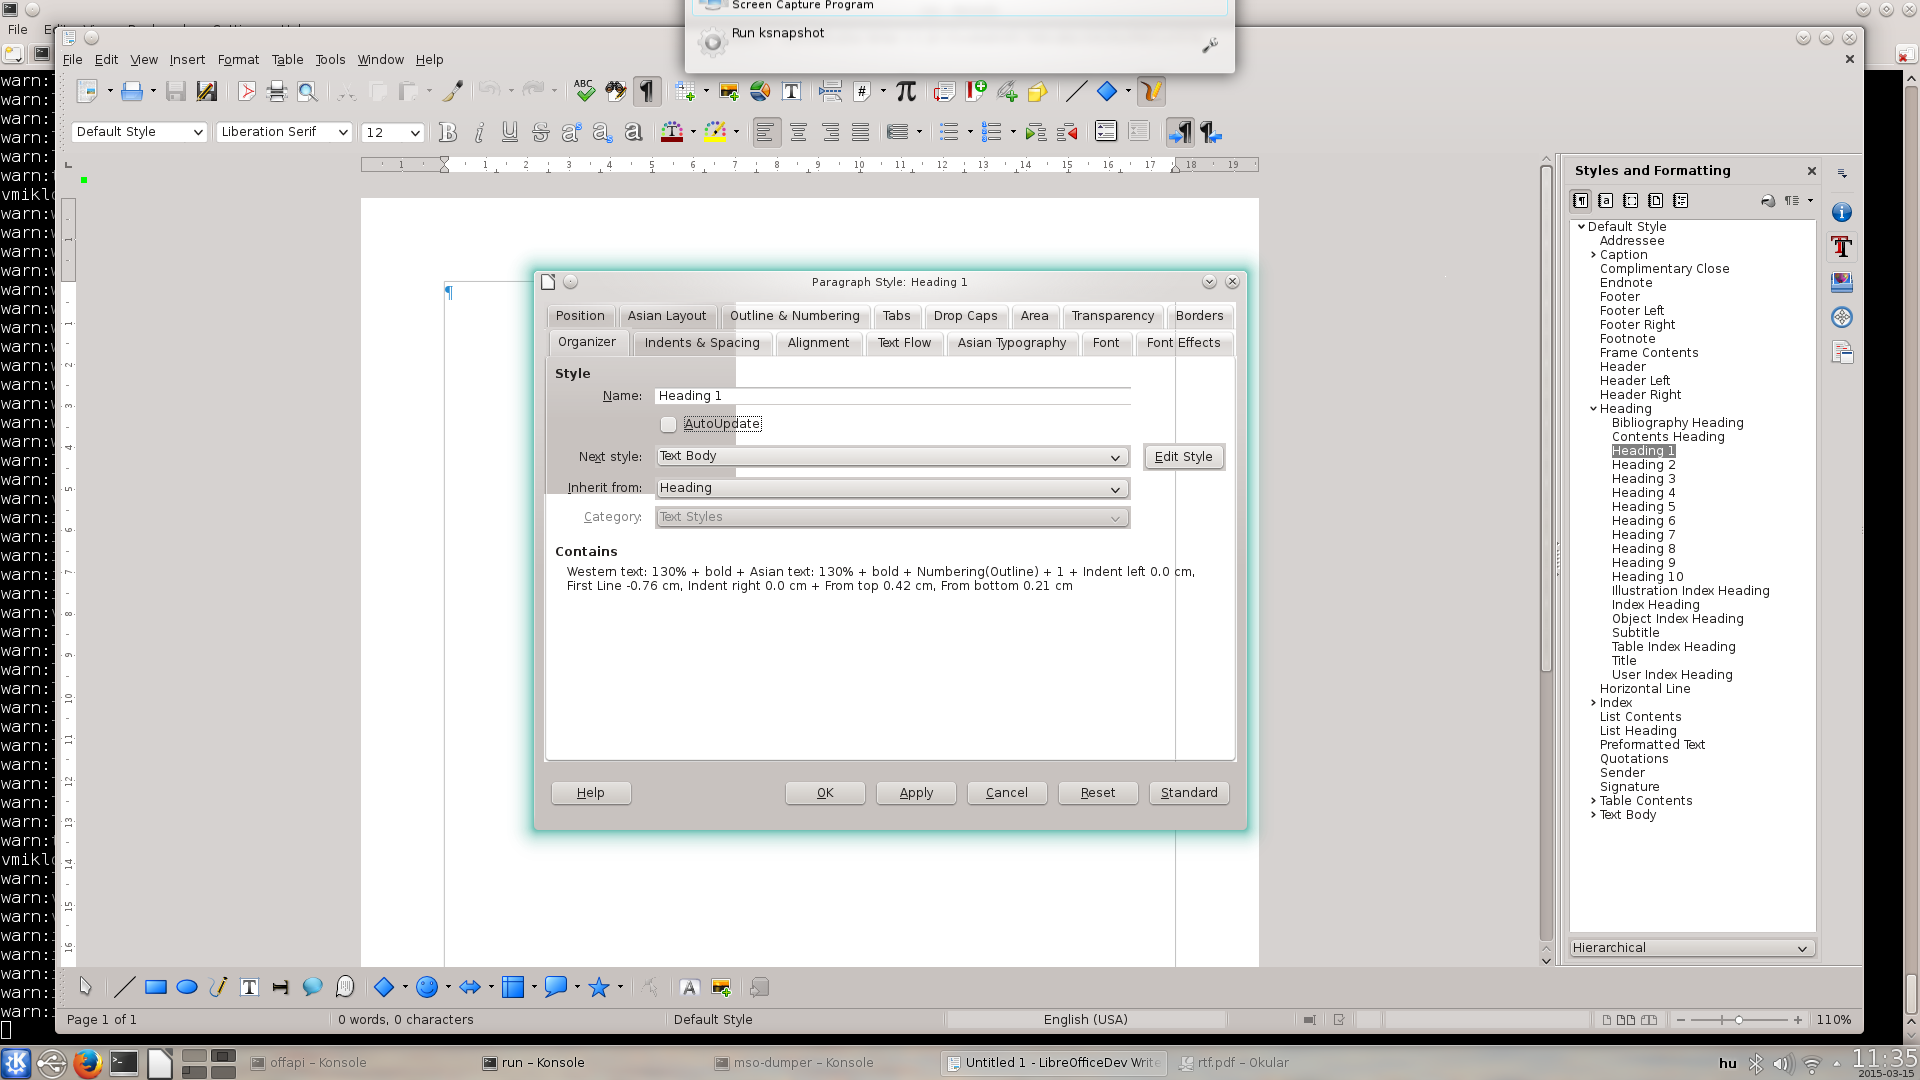Click the OK button in dialog
This screenshot has width=1920, height=1080.
[x=825, y=793]
